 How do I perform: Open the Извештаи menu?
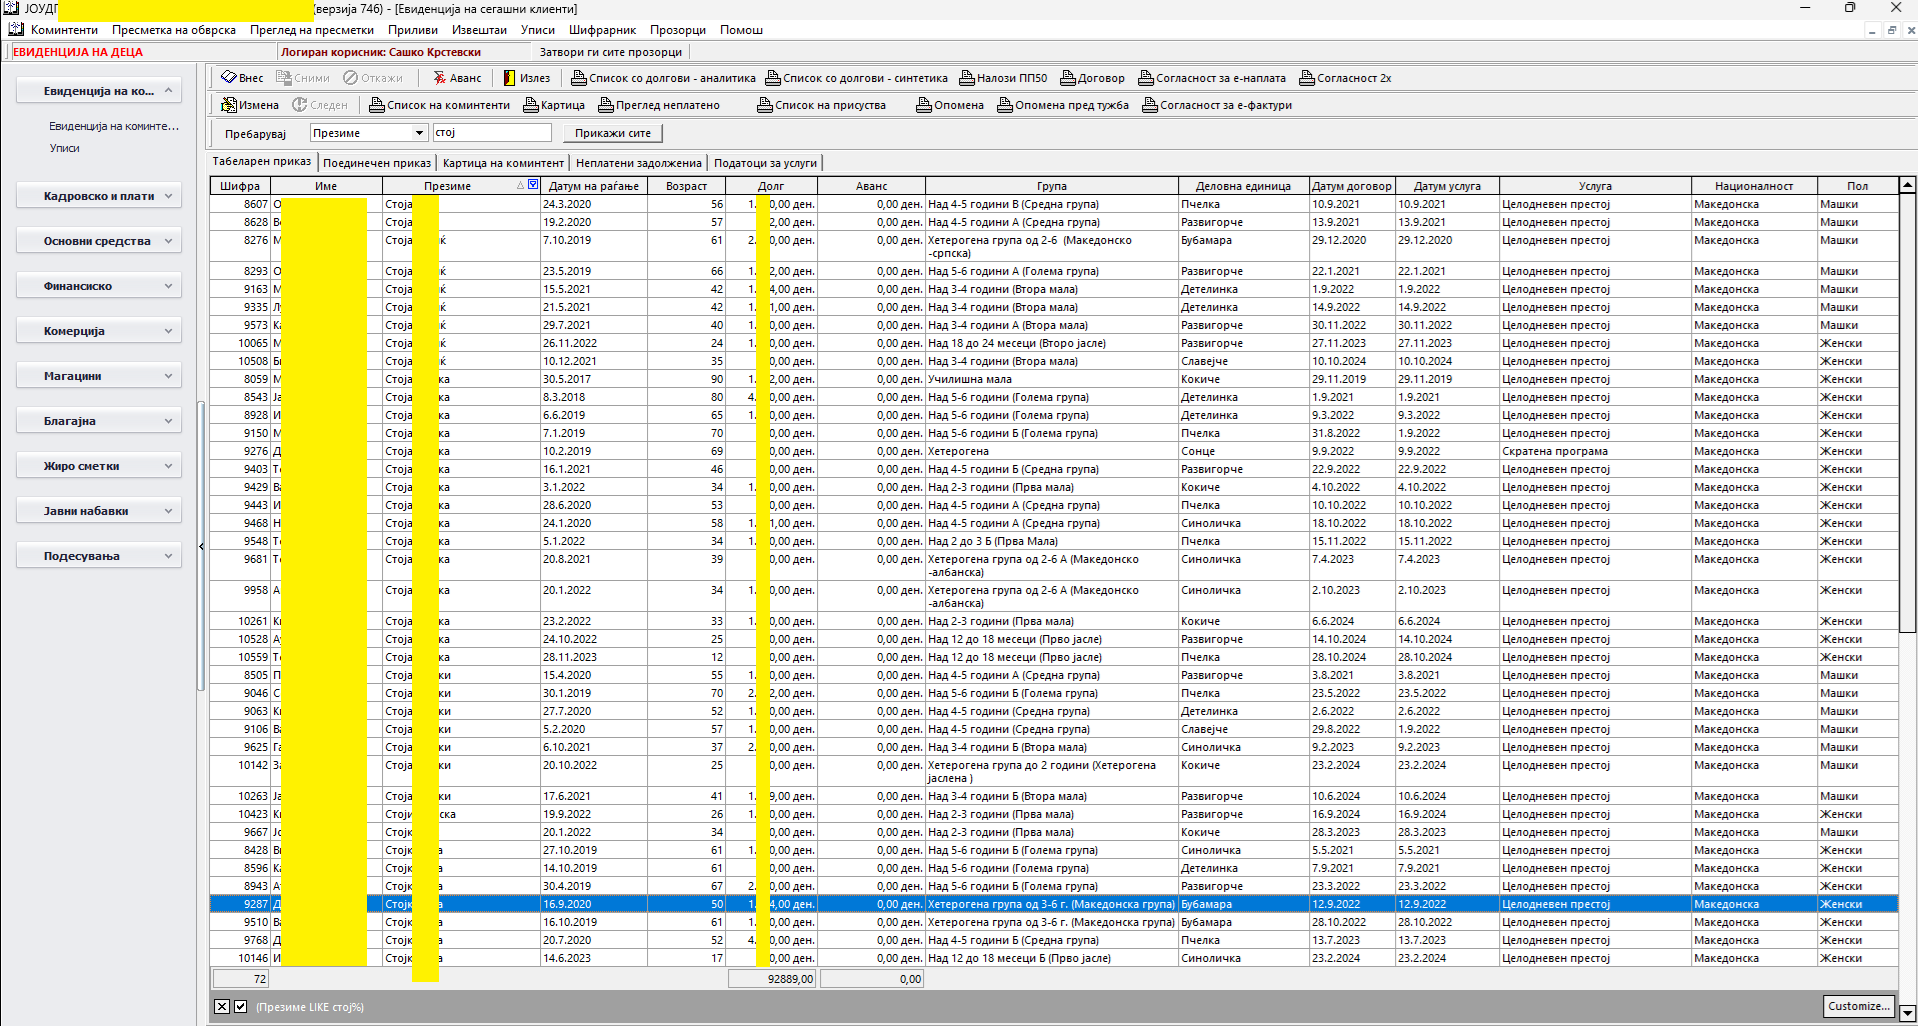click(479, 30)
